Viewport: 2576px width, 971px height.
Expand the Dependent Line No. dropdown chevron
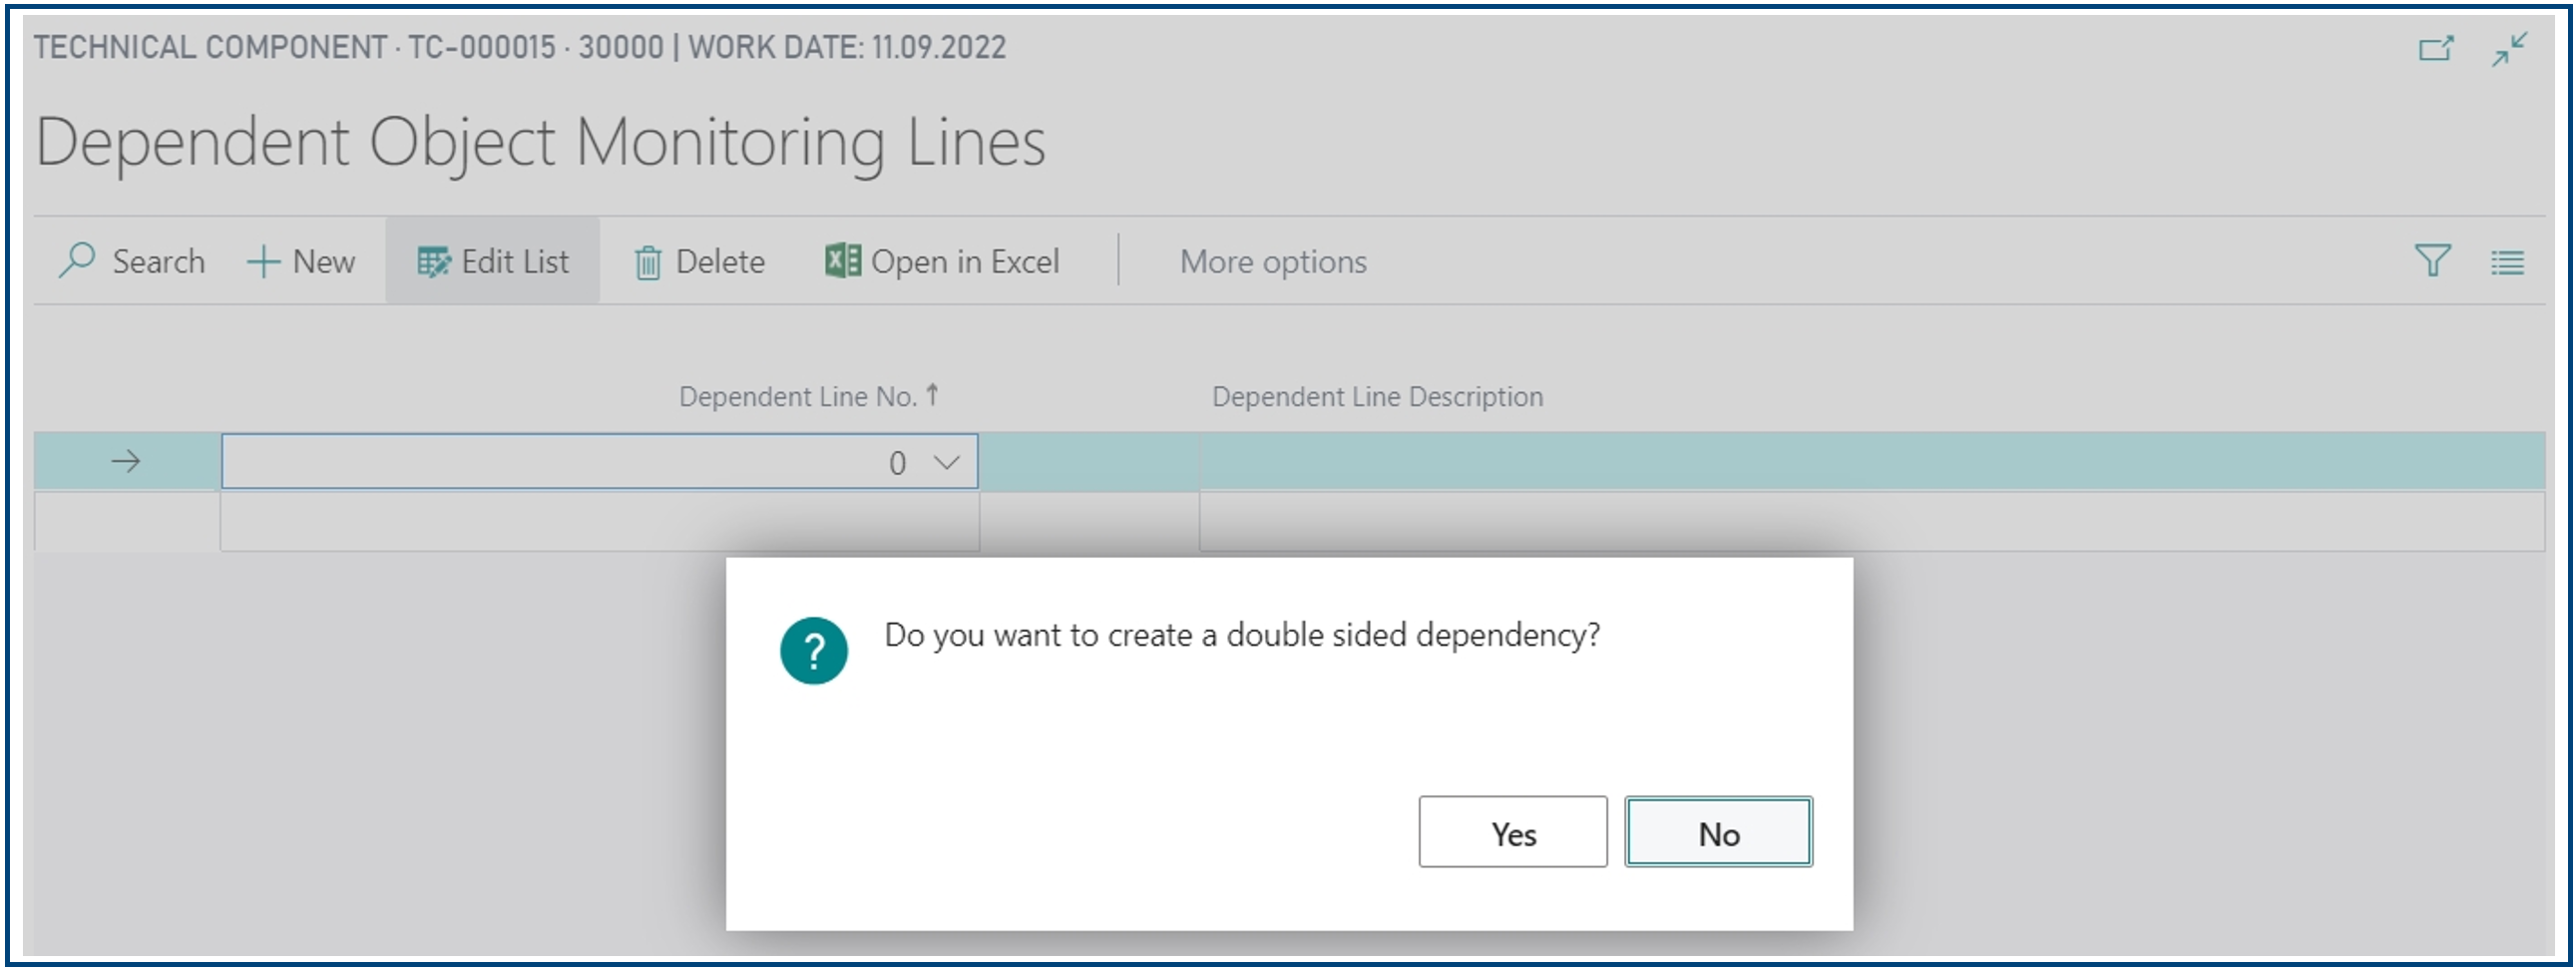click(946, 462)
